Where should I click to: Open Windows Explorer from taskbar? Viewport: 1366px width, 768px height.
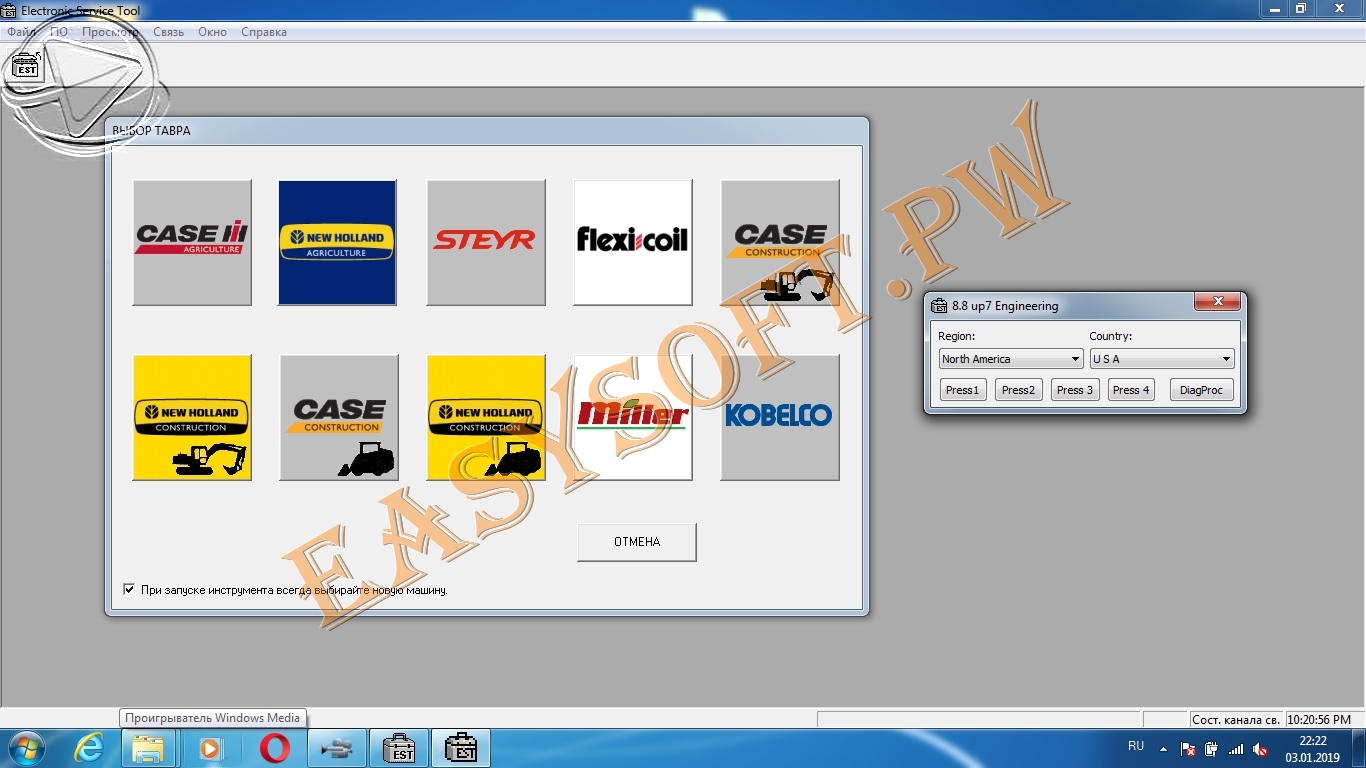tap(149, 748)
